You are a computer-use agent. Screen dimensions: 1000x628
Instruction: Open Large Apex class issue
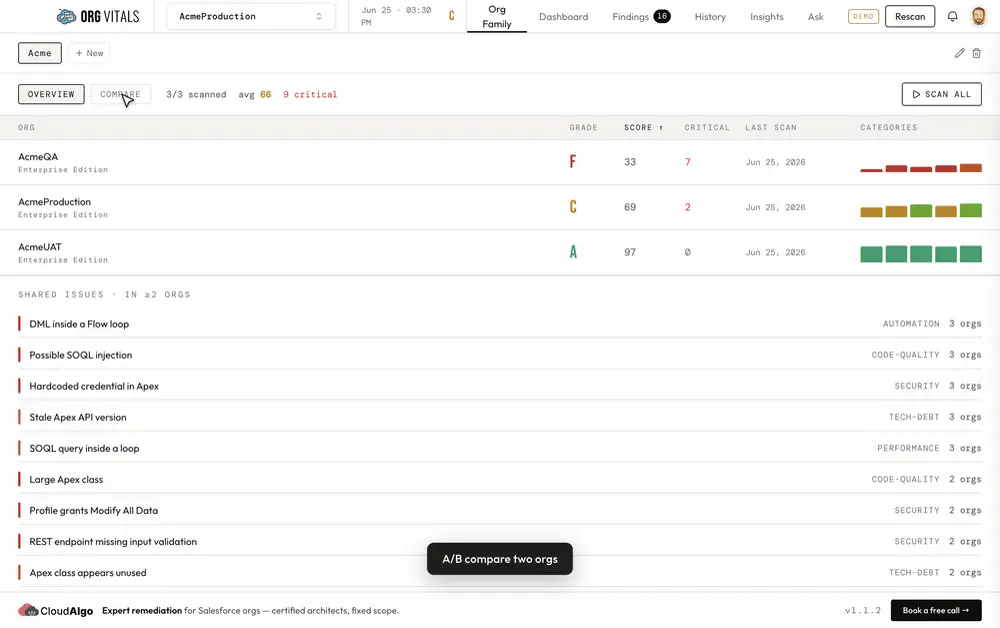click(500, 479)
